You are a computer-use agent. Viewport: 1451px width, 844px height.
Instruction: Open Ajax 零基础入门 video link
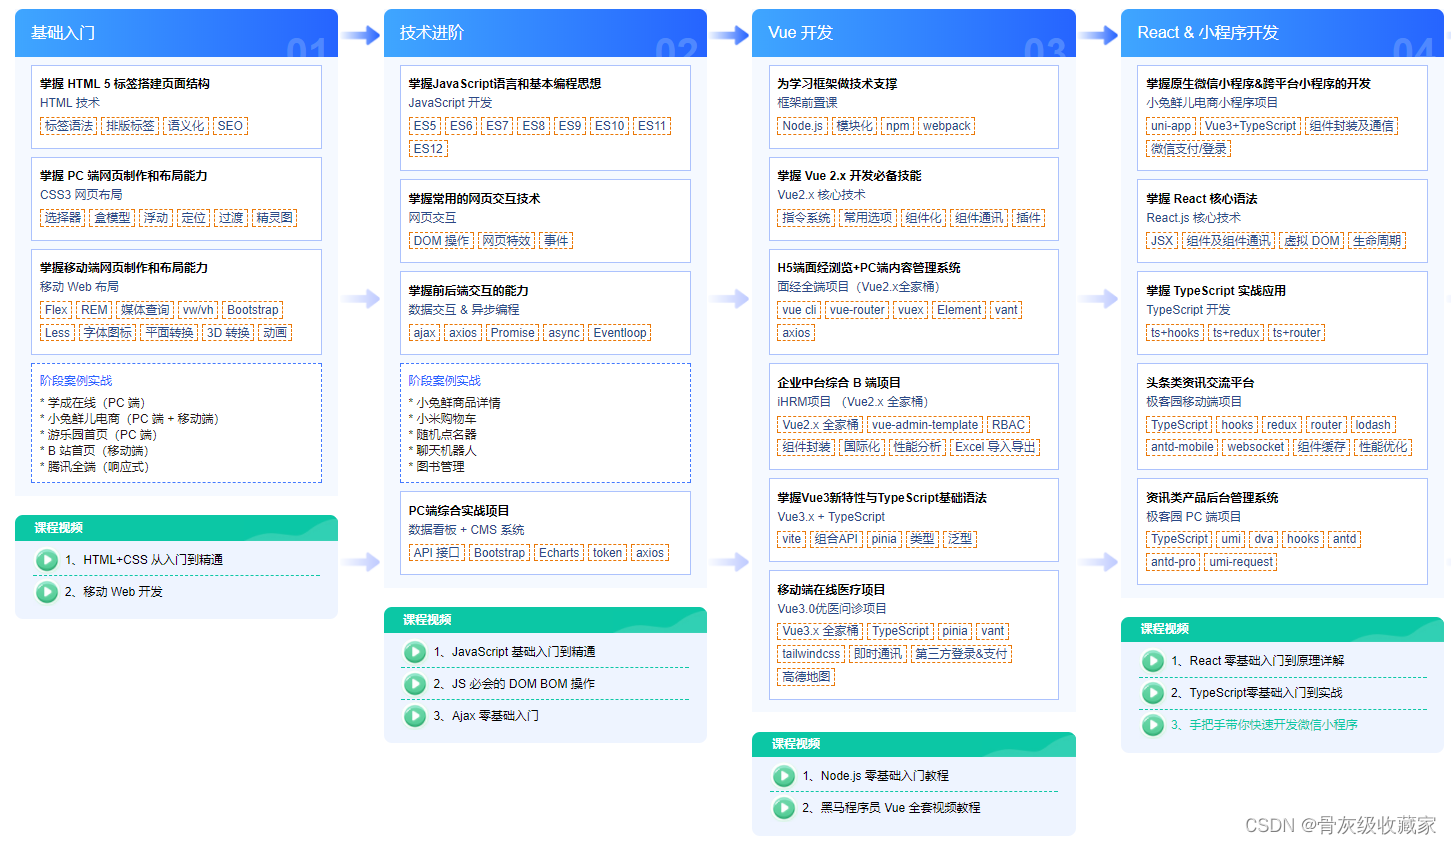point(486,716)
